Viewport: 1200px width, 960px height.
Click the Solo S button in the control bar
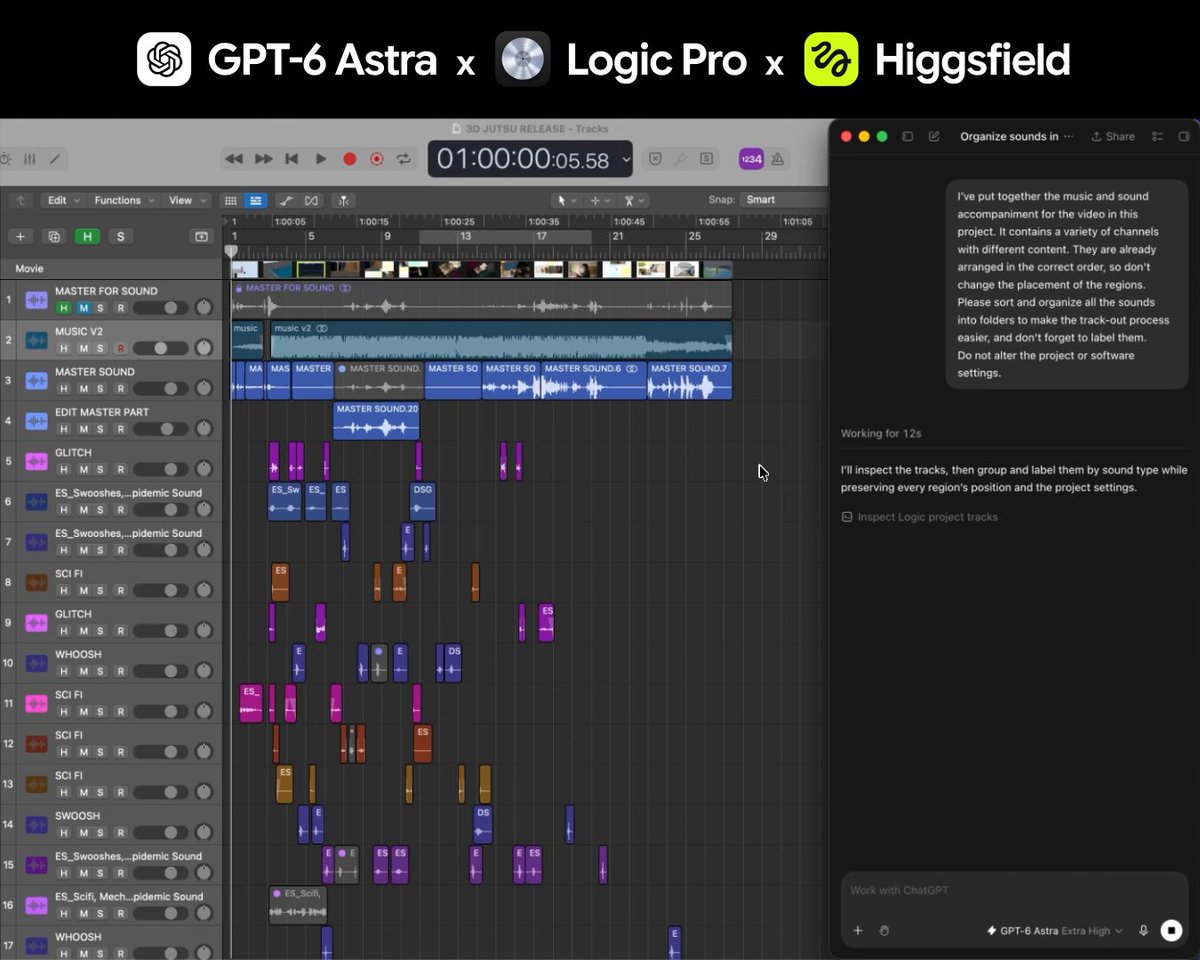707,159
